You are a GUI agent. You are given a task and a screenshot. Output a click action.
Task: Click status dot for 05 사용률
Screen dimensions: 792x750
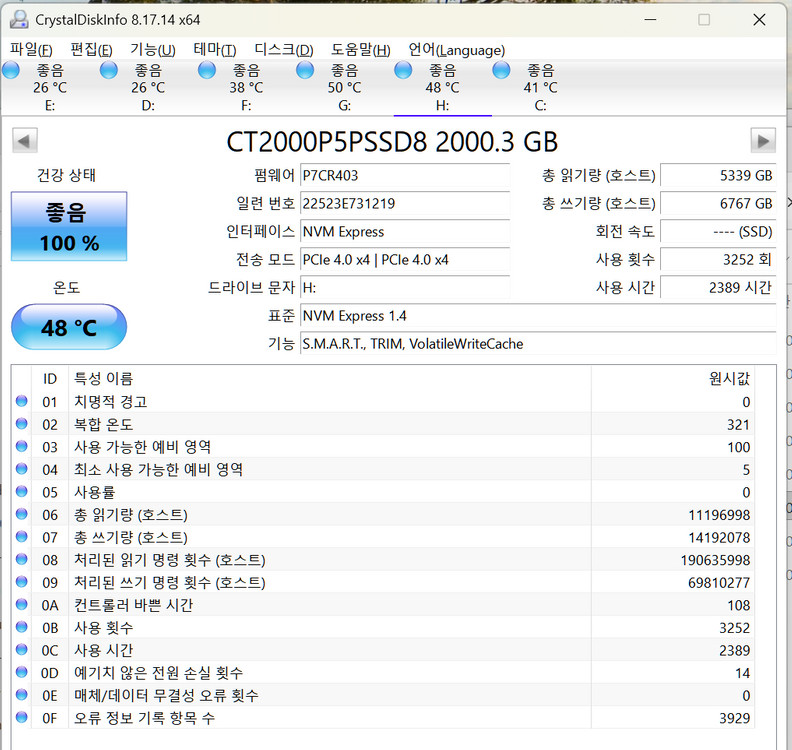pyautogui.click(x=21, y=491)
